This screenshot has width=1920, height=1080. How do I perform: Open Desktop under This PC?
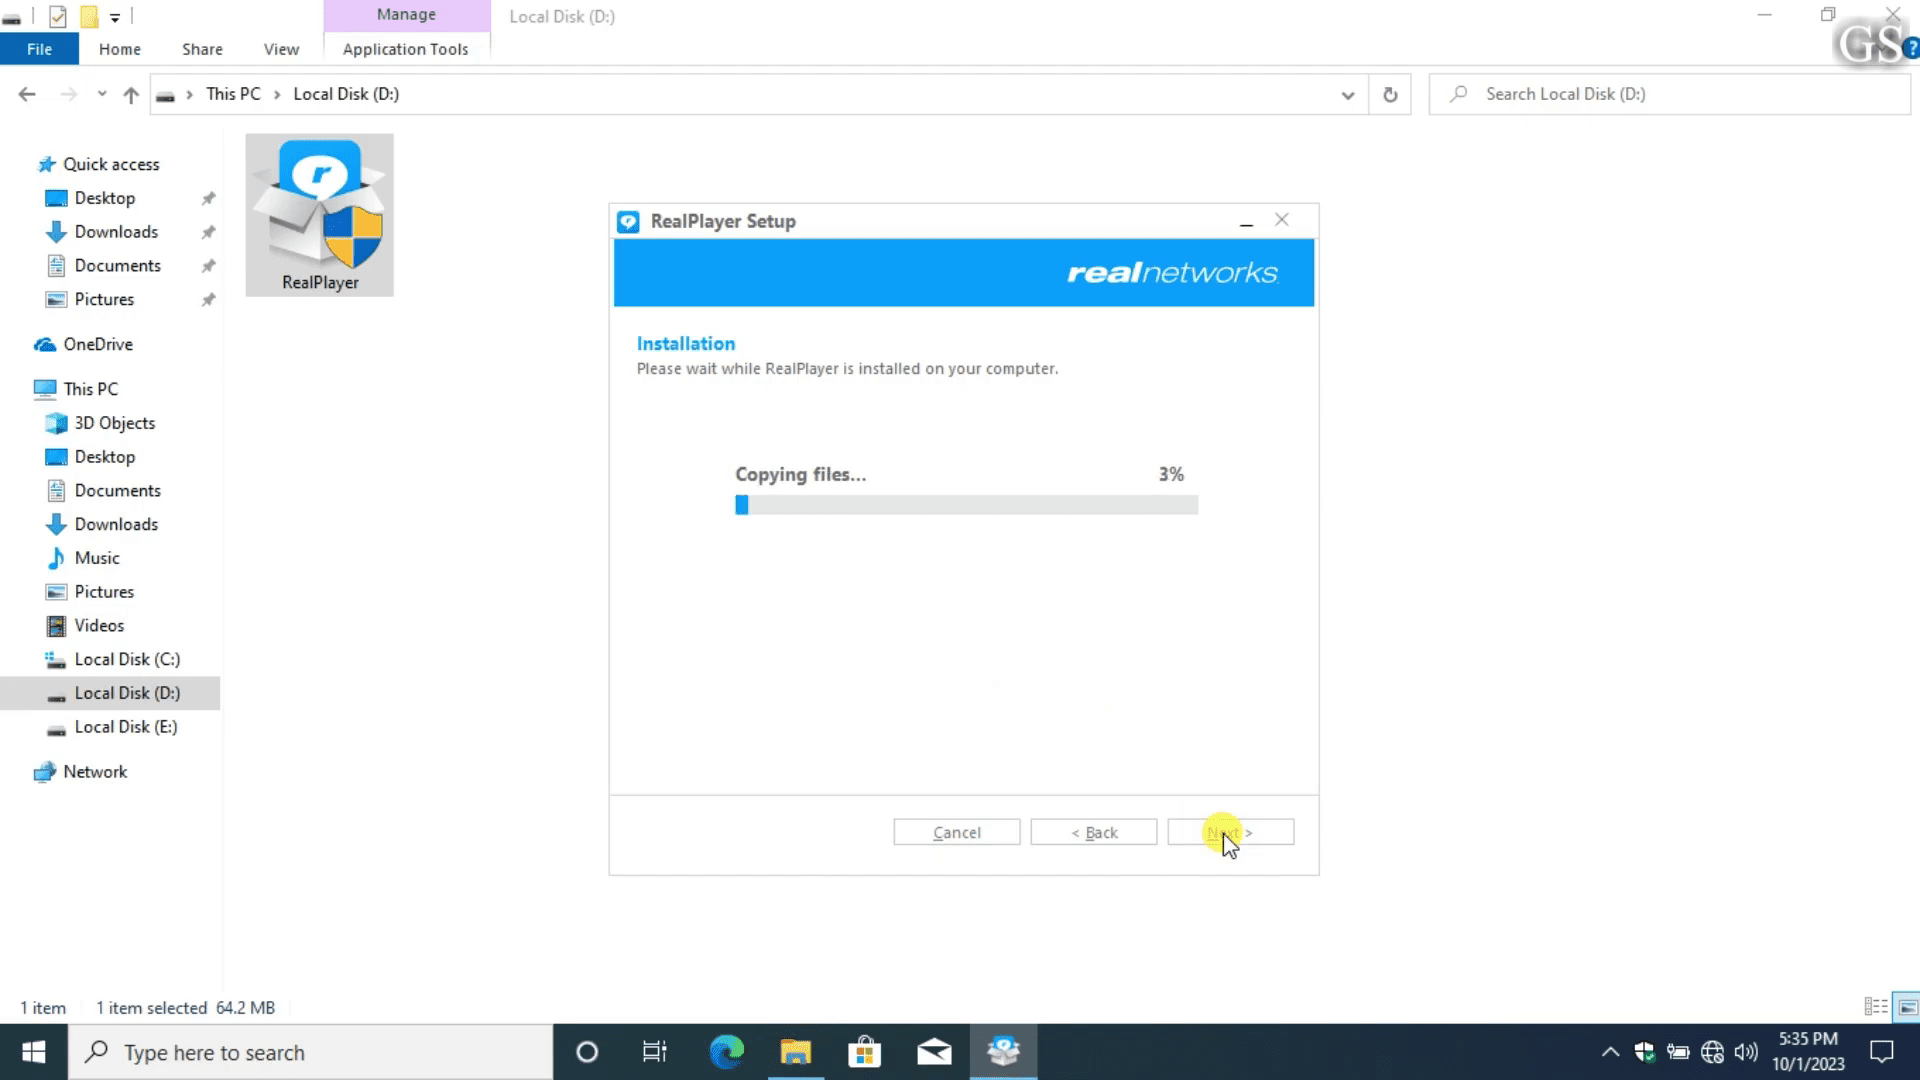(104, 457)
